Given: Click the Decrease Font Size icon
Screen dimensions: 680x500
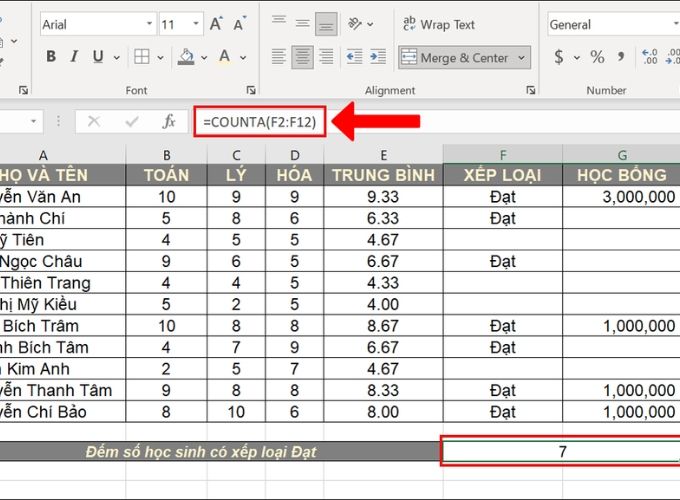Looking at the screenshot, I should pos(239,24).
